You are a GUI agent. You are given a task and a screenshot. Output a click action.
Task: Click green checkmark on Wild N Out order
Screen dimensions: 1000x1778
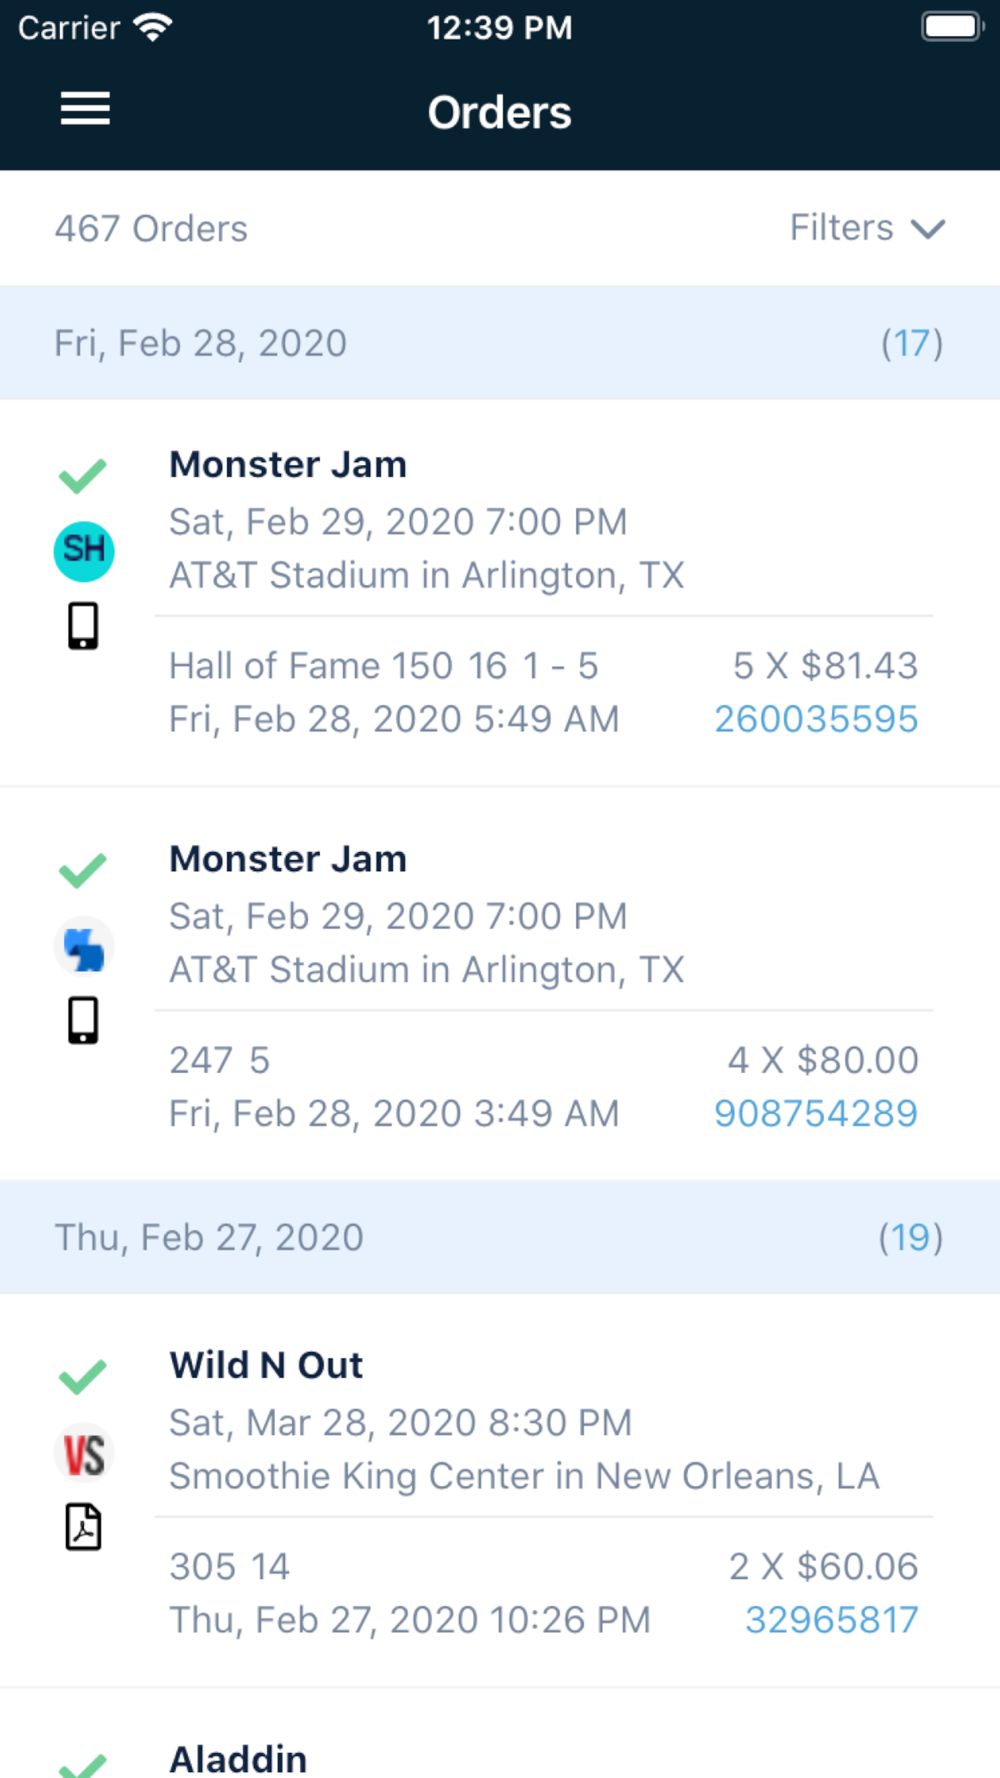[83, 1377]
